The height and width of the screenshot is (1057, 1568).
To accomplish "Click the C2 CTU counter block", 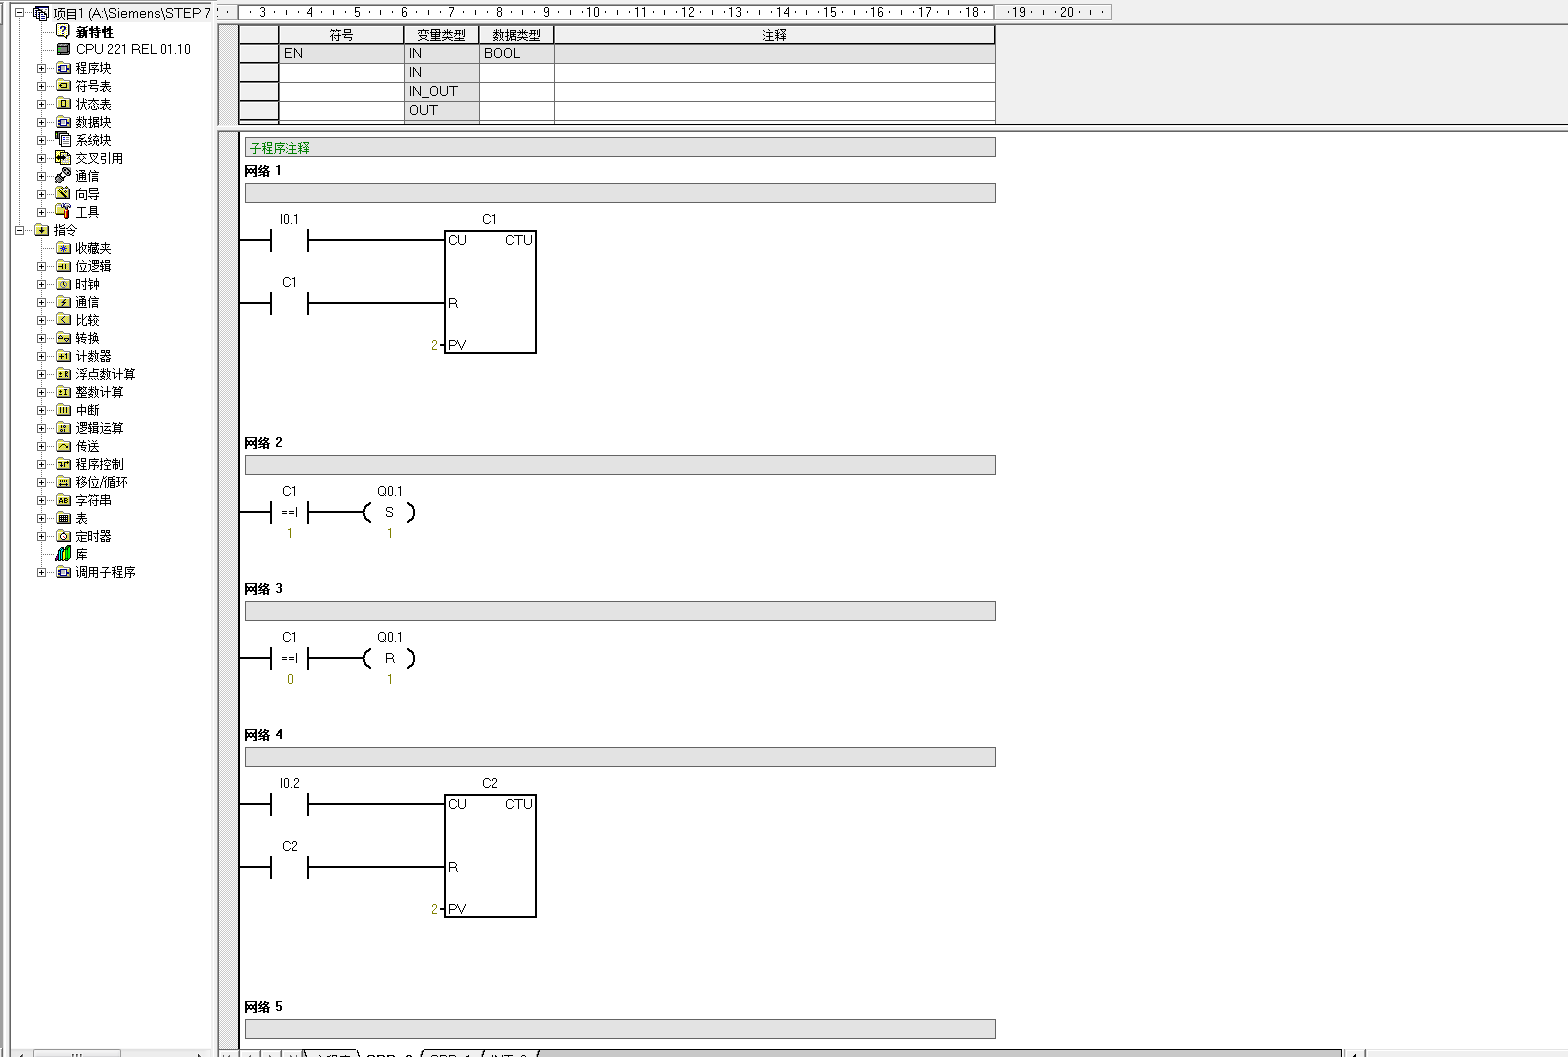I will (490, 856).
